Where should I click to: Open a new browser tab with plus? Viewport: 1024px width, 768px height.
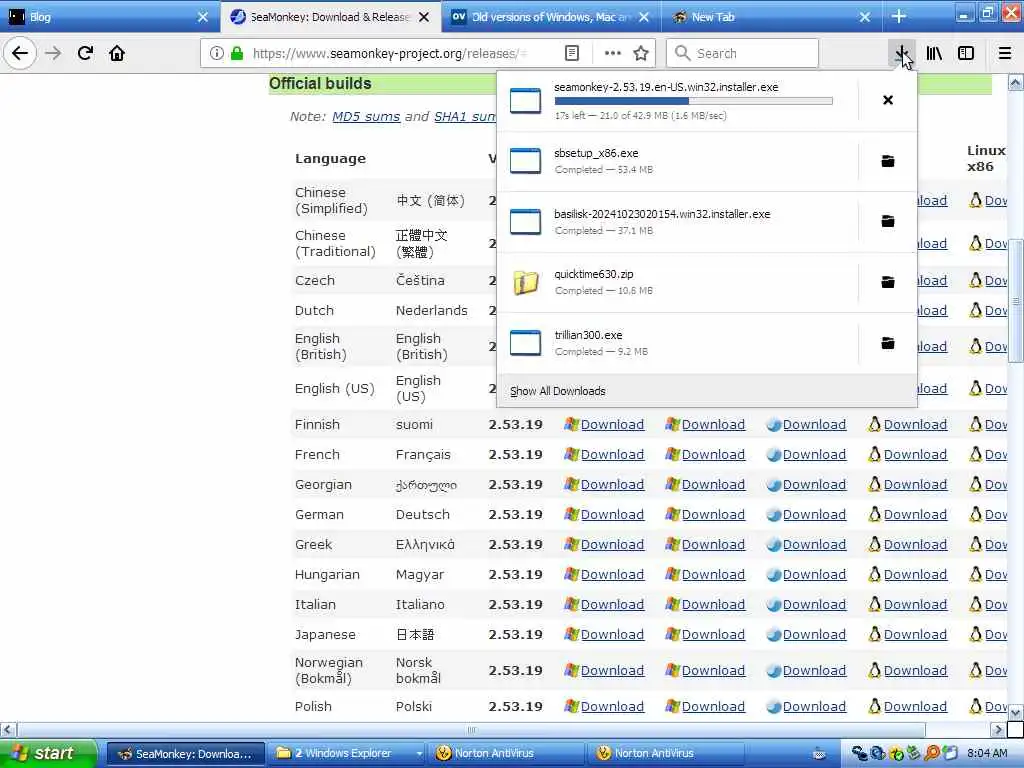tap(899, 16)
